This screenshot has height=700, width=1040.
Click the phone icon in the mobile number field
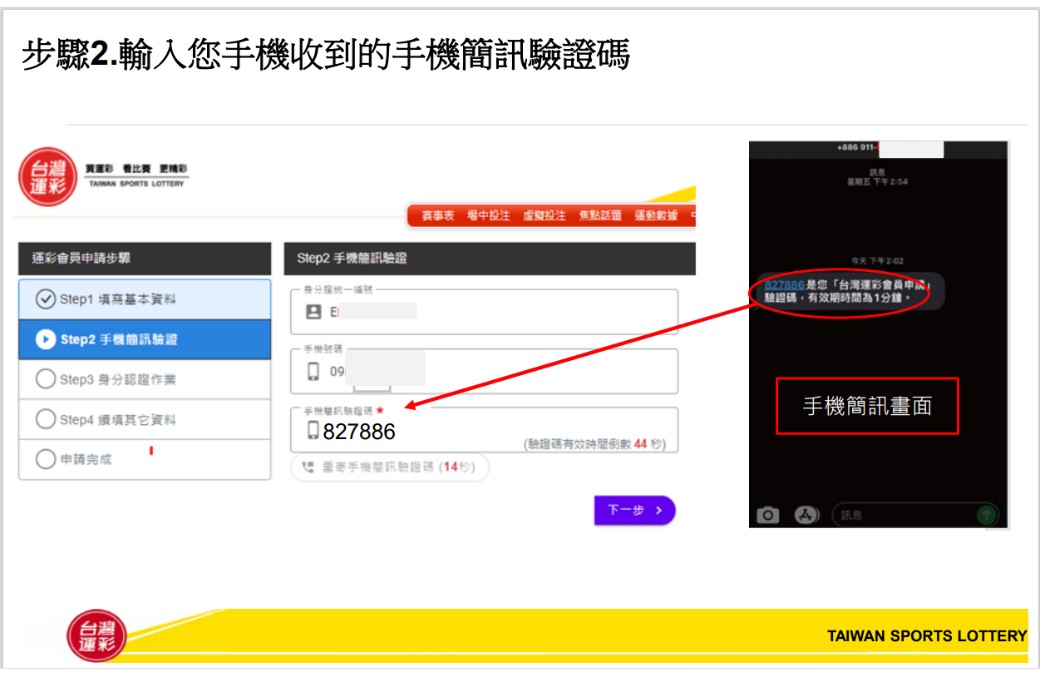(313, 371)
